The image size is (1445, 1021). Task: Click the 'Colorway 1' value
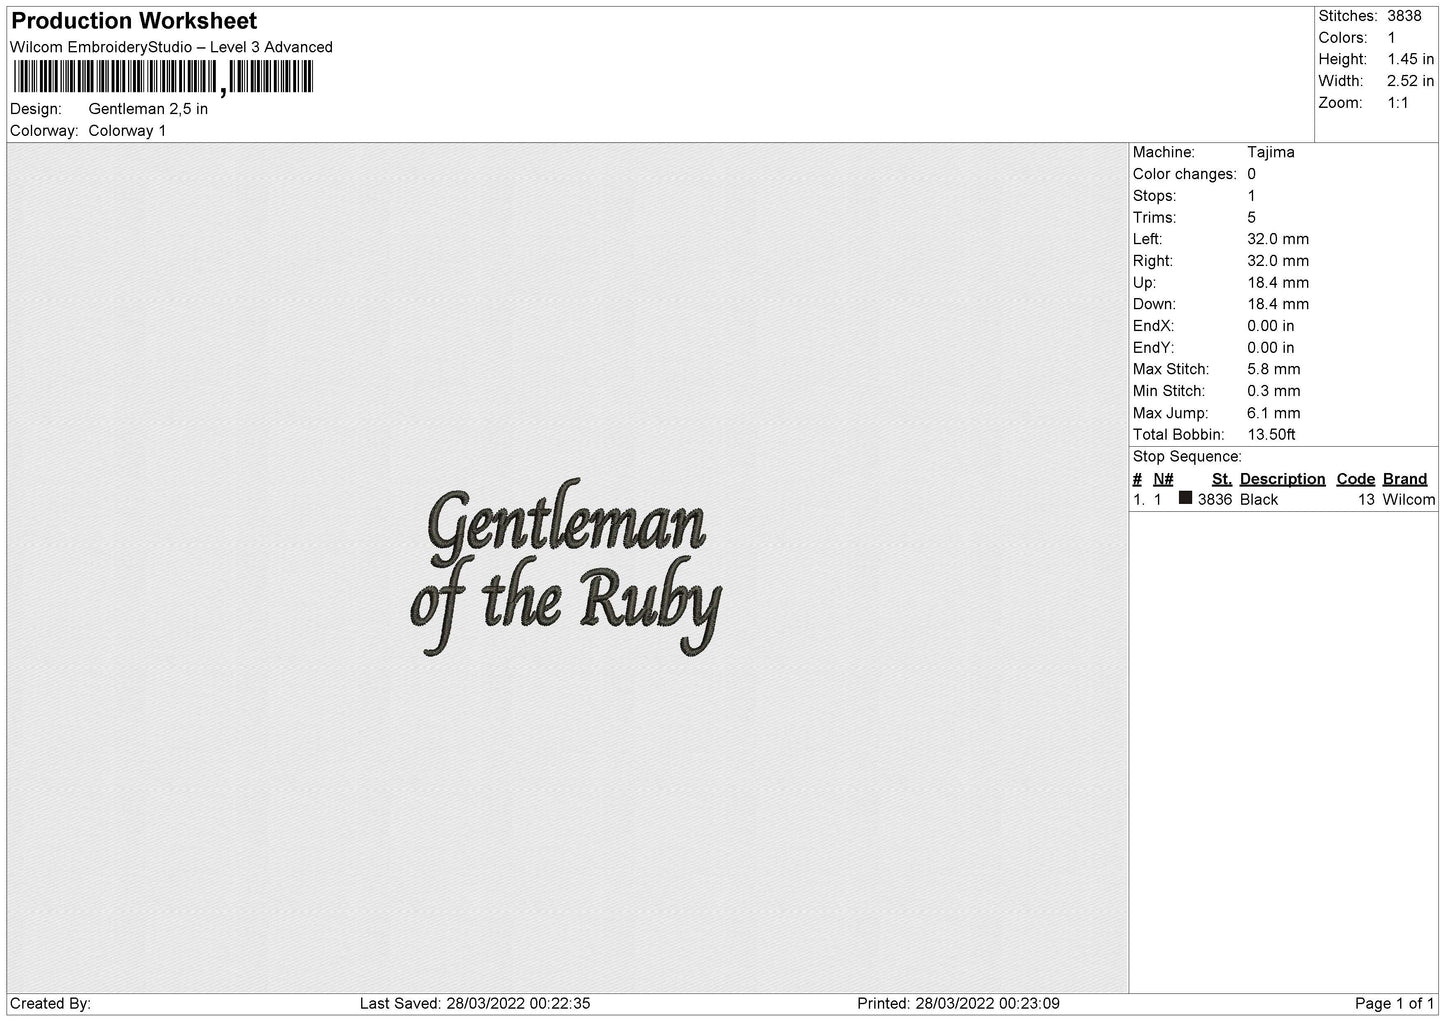(127, 131)
